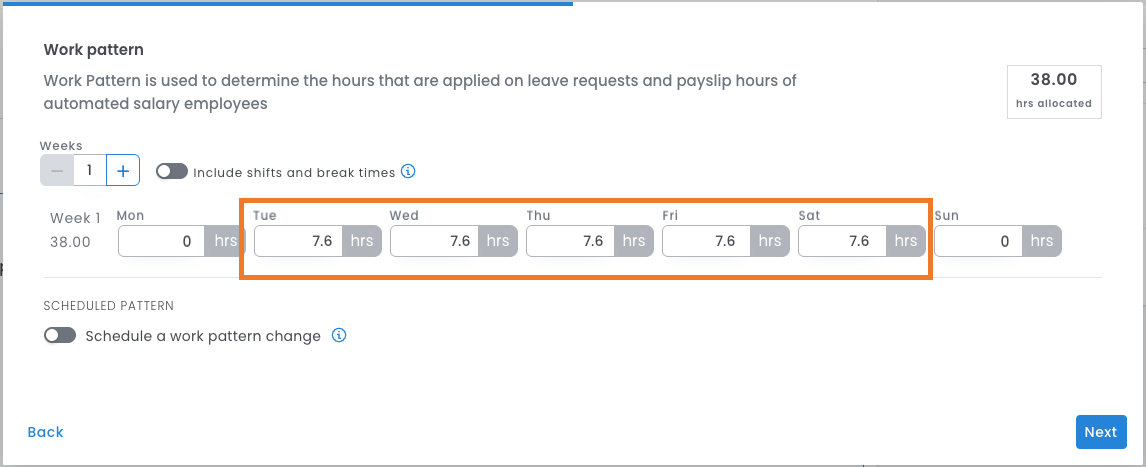1146x467 pixels.
Task: Decrease weeks with the minus button
Action: pos(57,171)
